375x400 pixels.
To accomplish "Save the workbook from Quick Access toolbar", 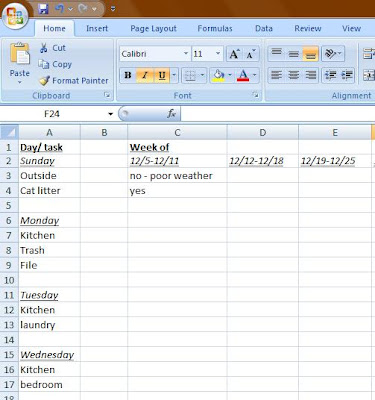I will (x=43, y=9).
